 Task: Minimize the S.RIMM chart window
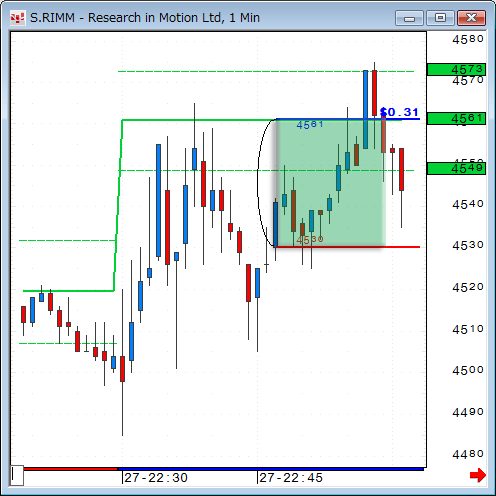pos(409,18)
